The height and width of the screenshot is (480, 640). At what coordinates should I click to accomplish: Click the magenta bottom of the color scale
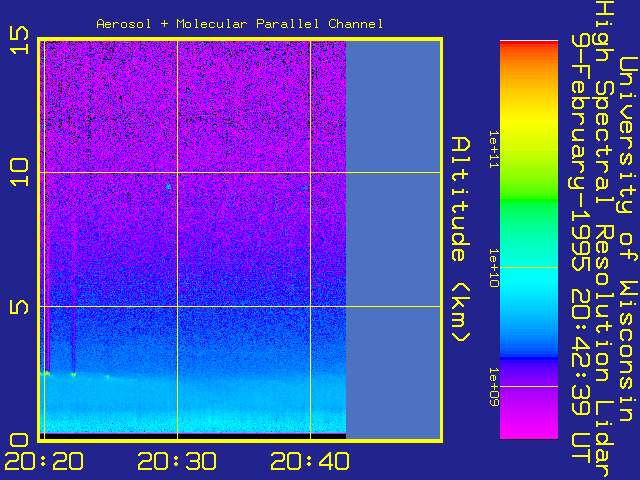[x=529, y=427]
